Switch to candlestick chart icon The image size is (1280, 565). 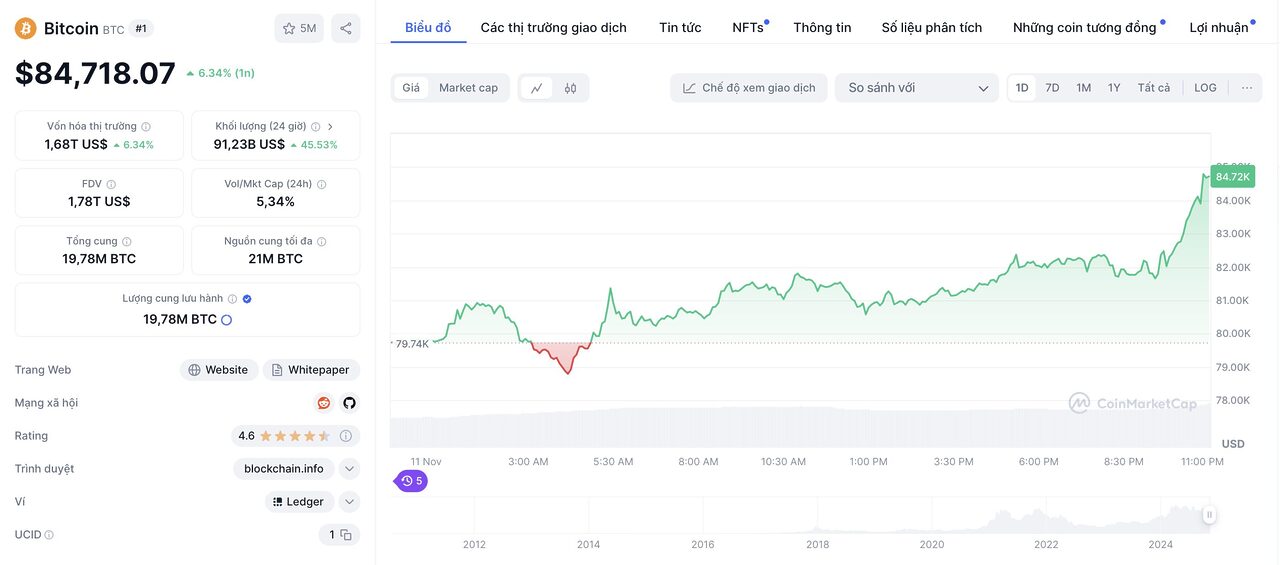point(570,88)
